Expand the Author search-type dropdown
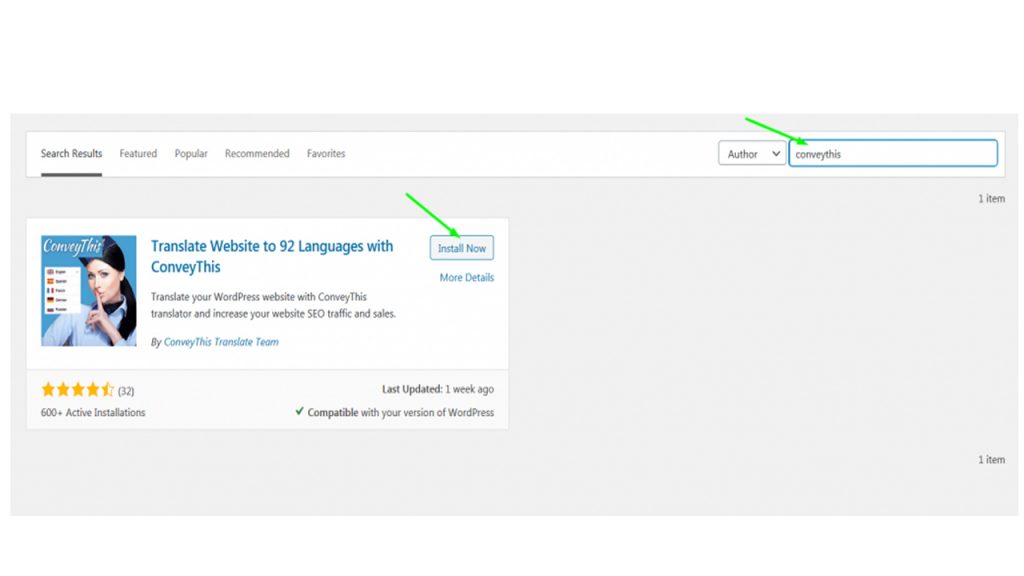The width and height of the screenshot is (1024, 576). point(752,153)
